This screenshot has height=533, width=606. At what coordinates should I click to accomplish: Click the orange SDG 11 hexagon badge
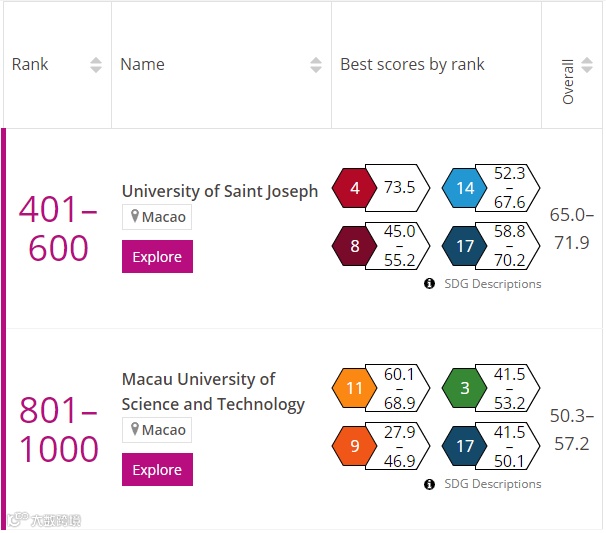point(354,390)
